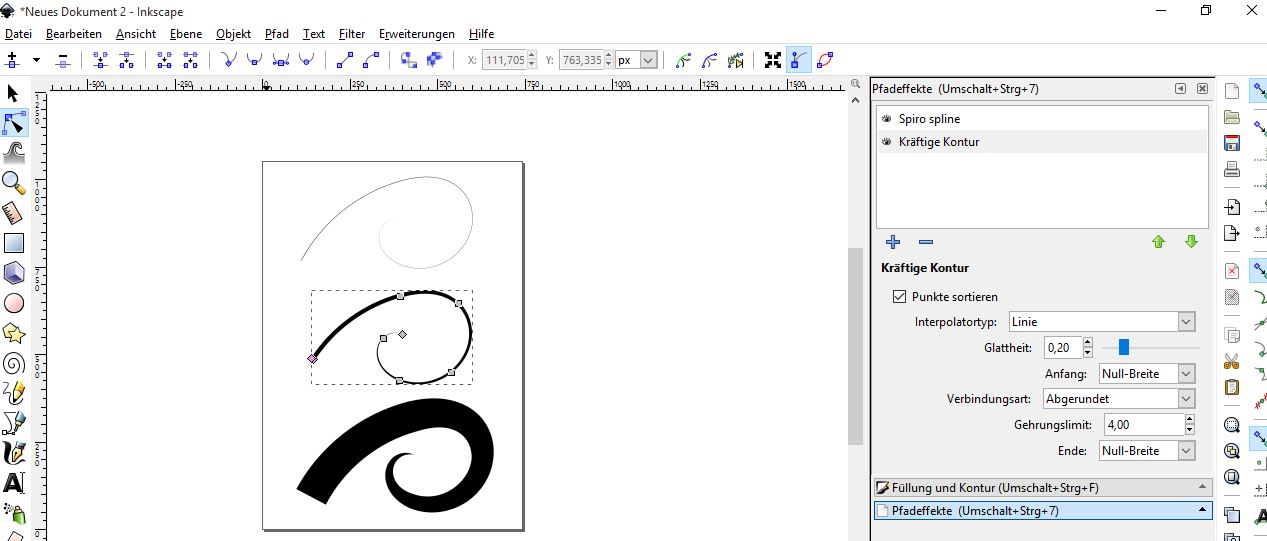Open the Pfad menu

(x=276, y=34)
